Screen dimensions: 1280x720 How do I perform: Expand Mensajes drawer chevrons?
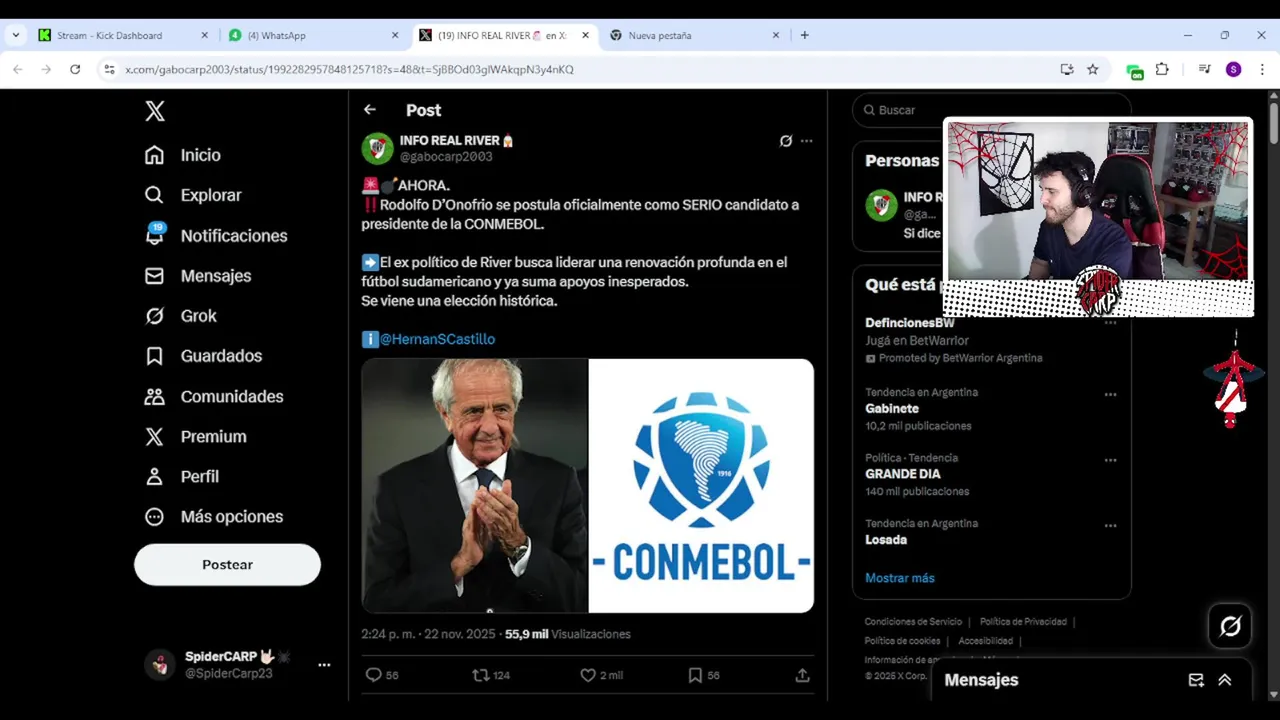(1225, 680)
